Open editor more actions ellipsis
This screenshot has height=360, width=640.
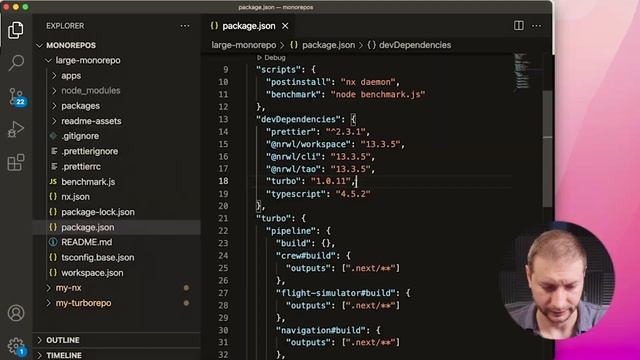[x=536, y=26]
